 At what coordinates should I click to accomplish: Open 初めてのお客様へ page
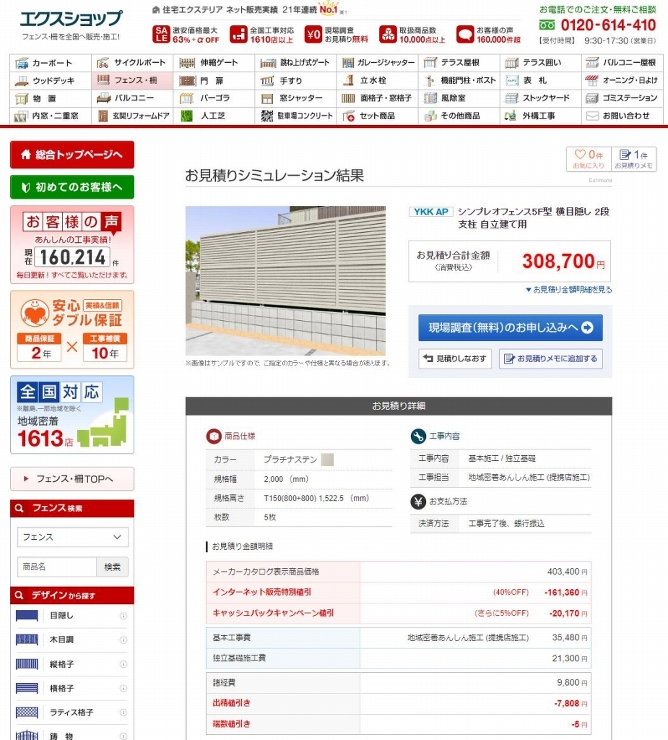click(72, 187)
